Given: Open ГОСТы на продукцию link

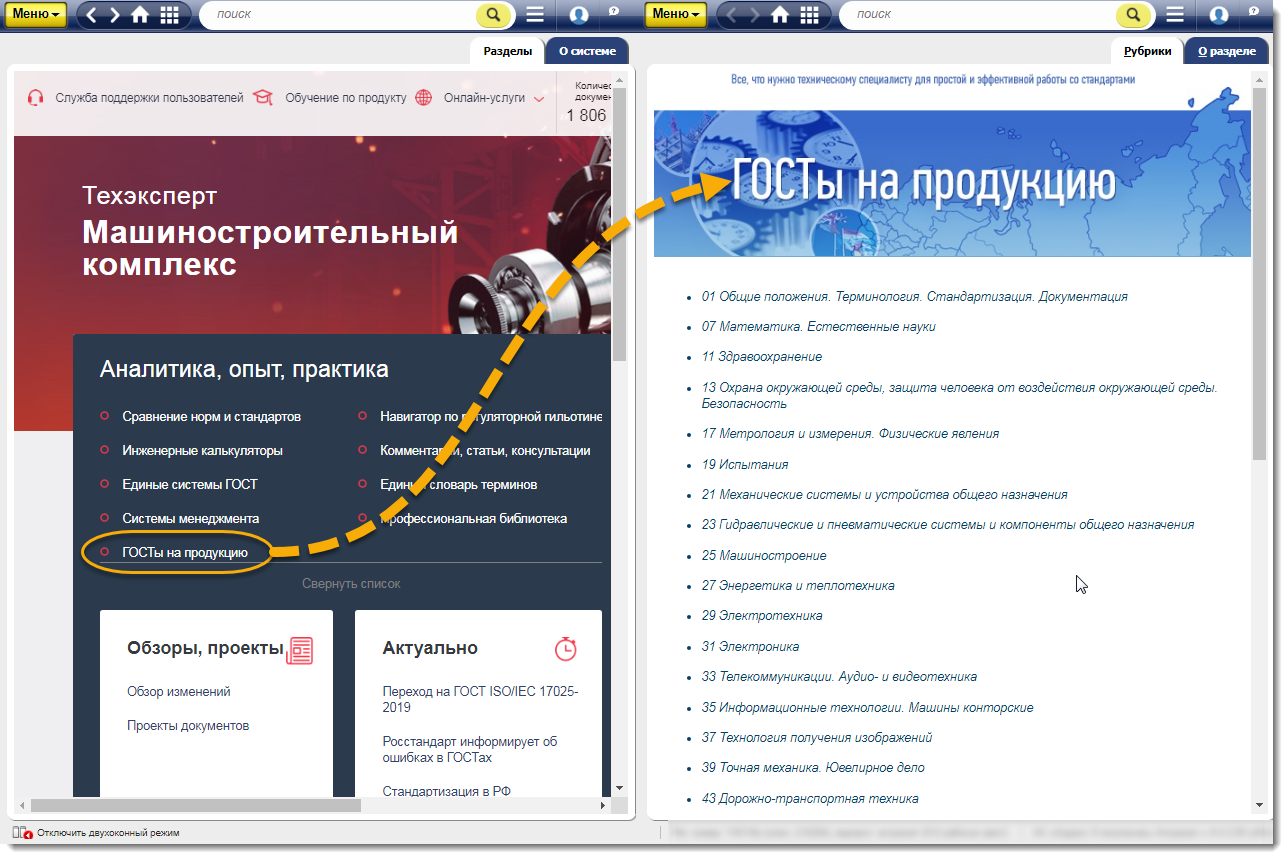Looking at the screenshot, I should click(185, 551).
